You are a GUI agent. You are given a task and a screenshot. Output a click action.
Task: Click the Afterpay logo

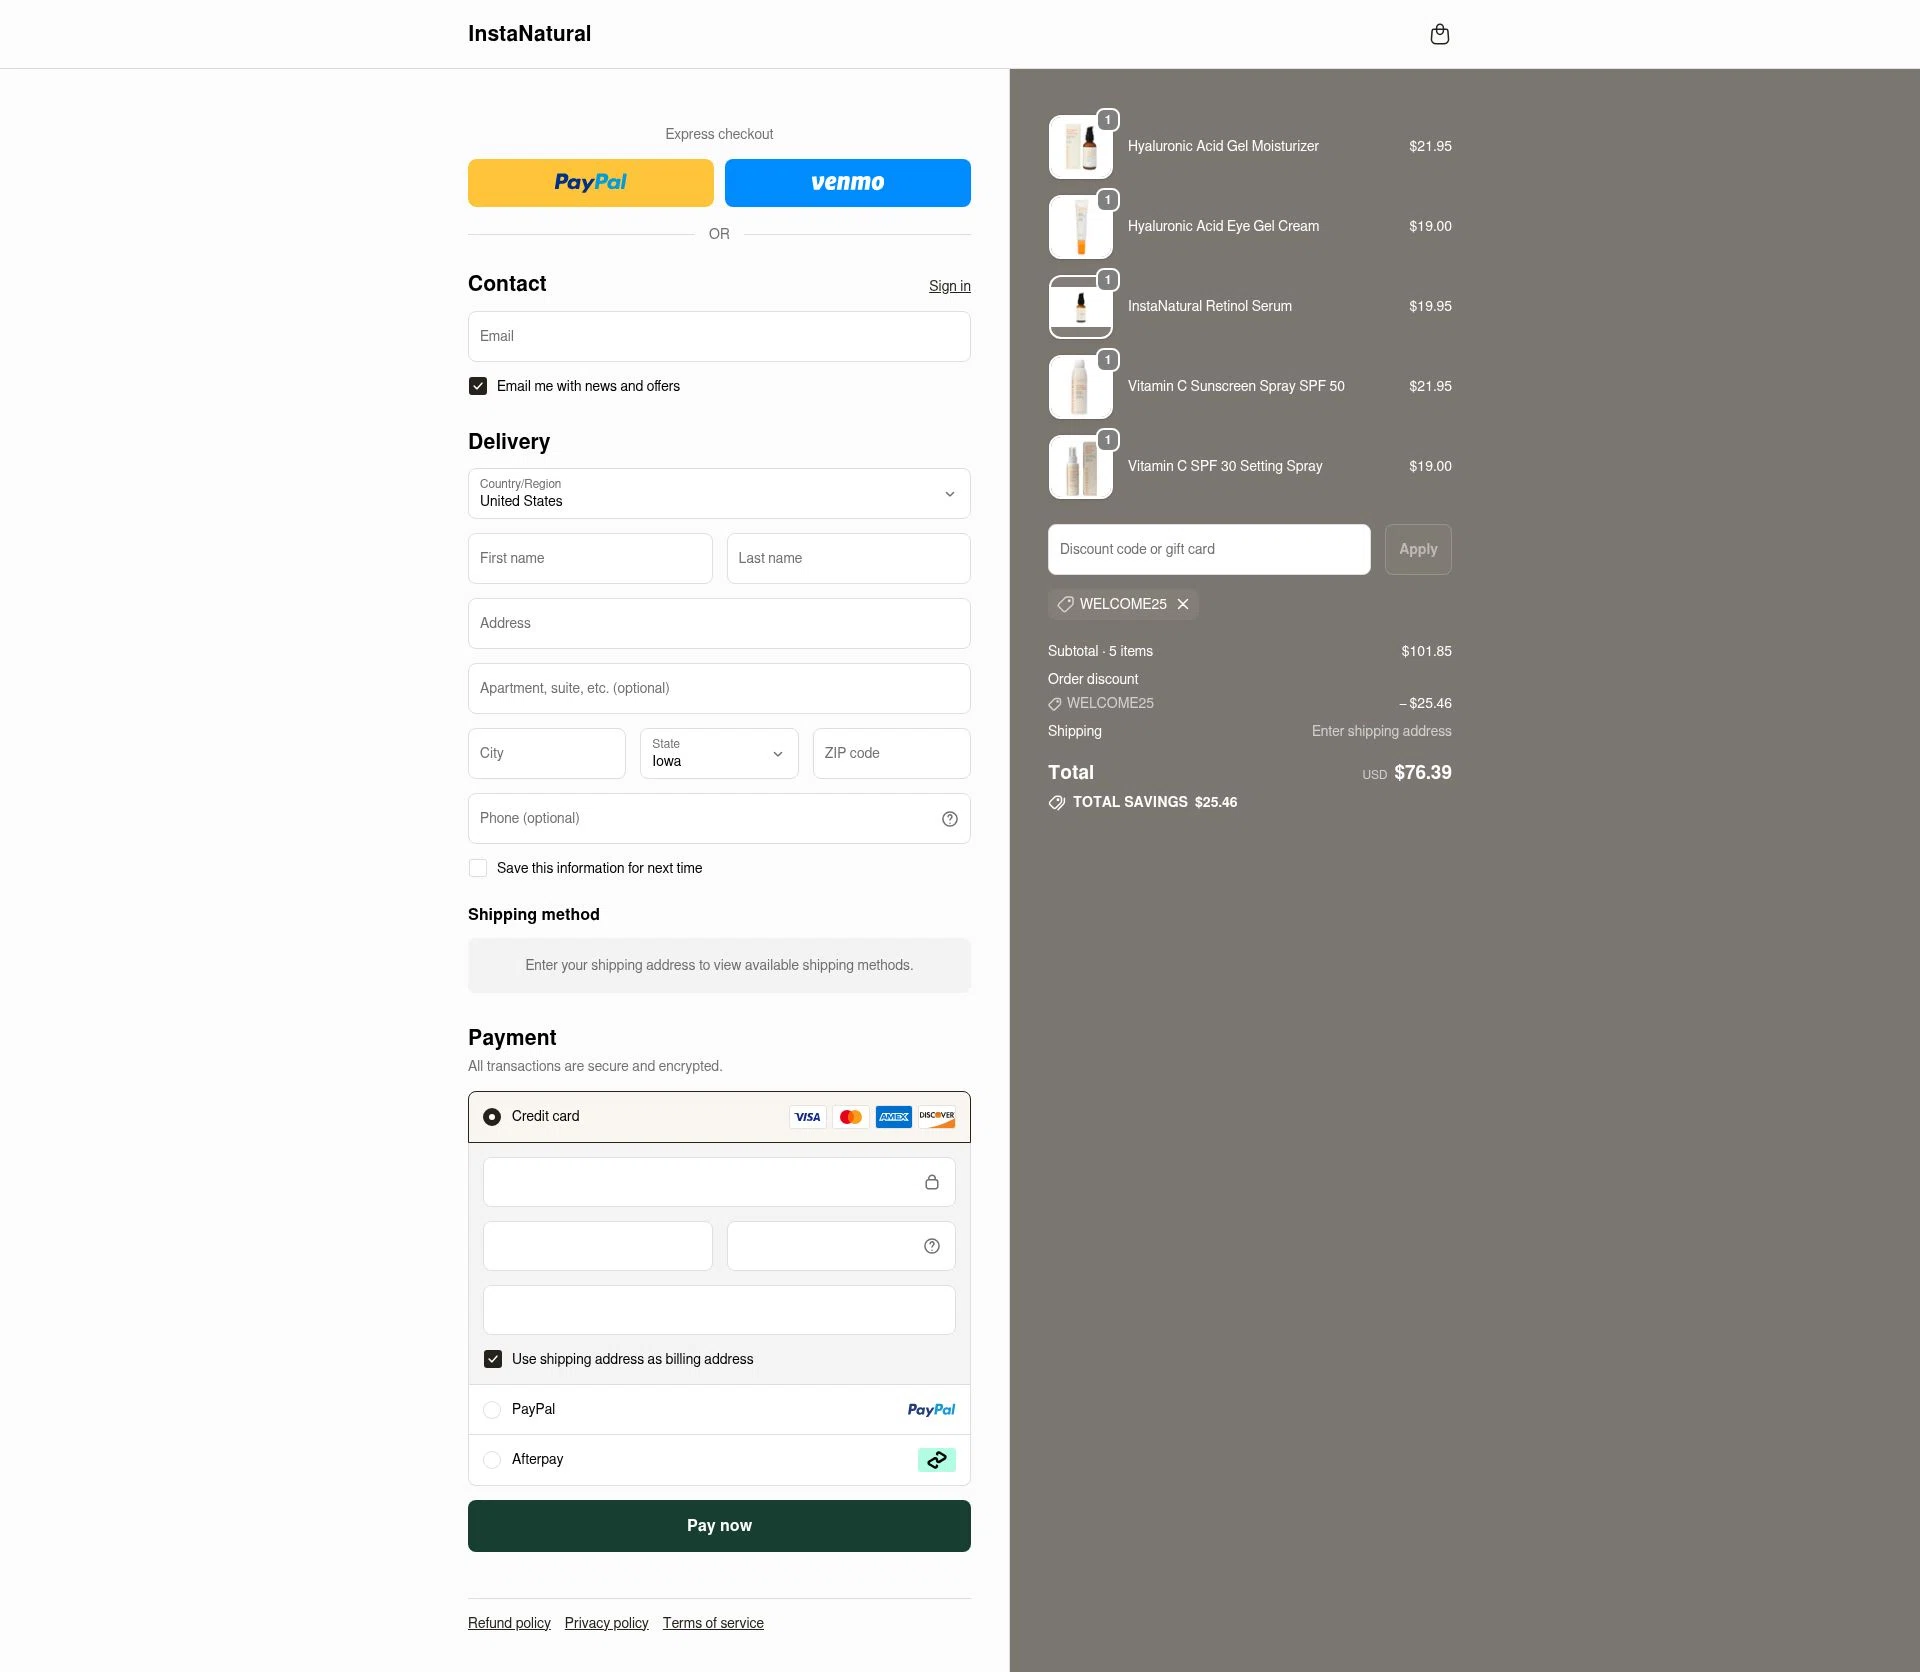936,1459
